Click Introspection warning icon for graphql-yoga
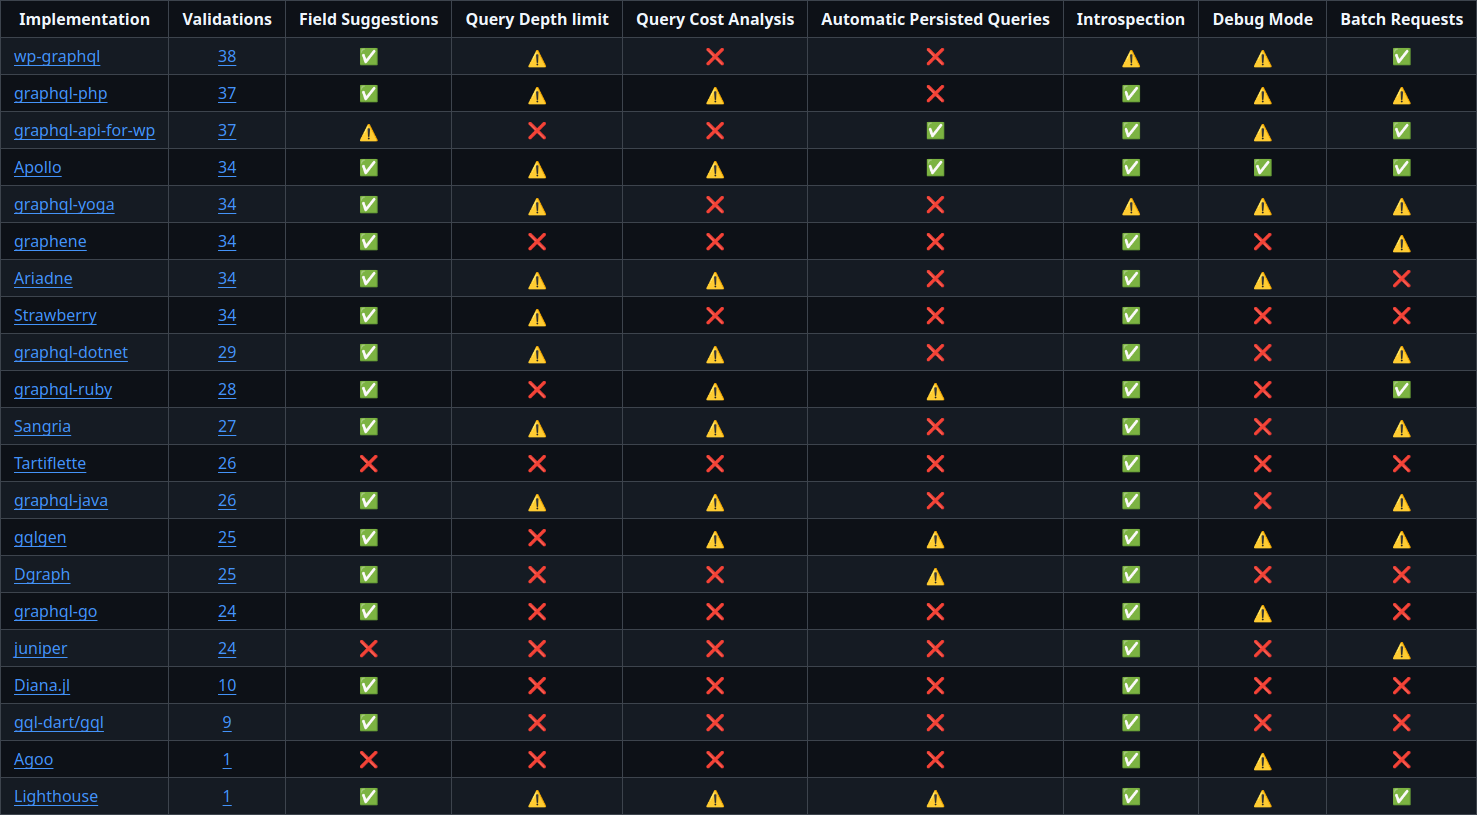Screen dimensions: 1477x815 [1131, 206]
